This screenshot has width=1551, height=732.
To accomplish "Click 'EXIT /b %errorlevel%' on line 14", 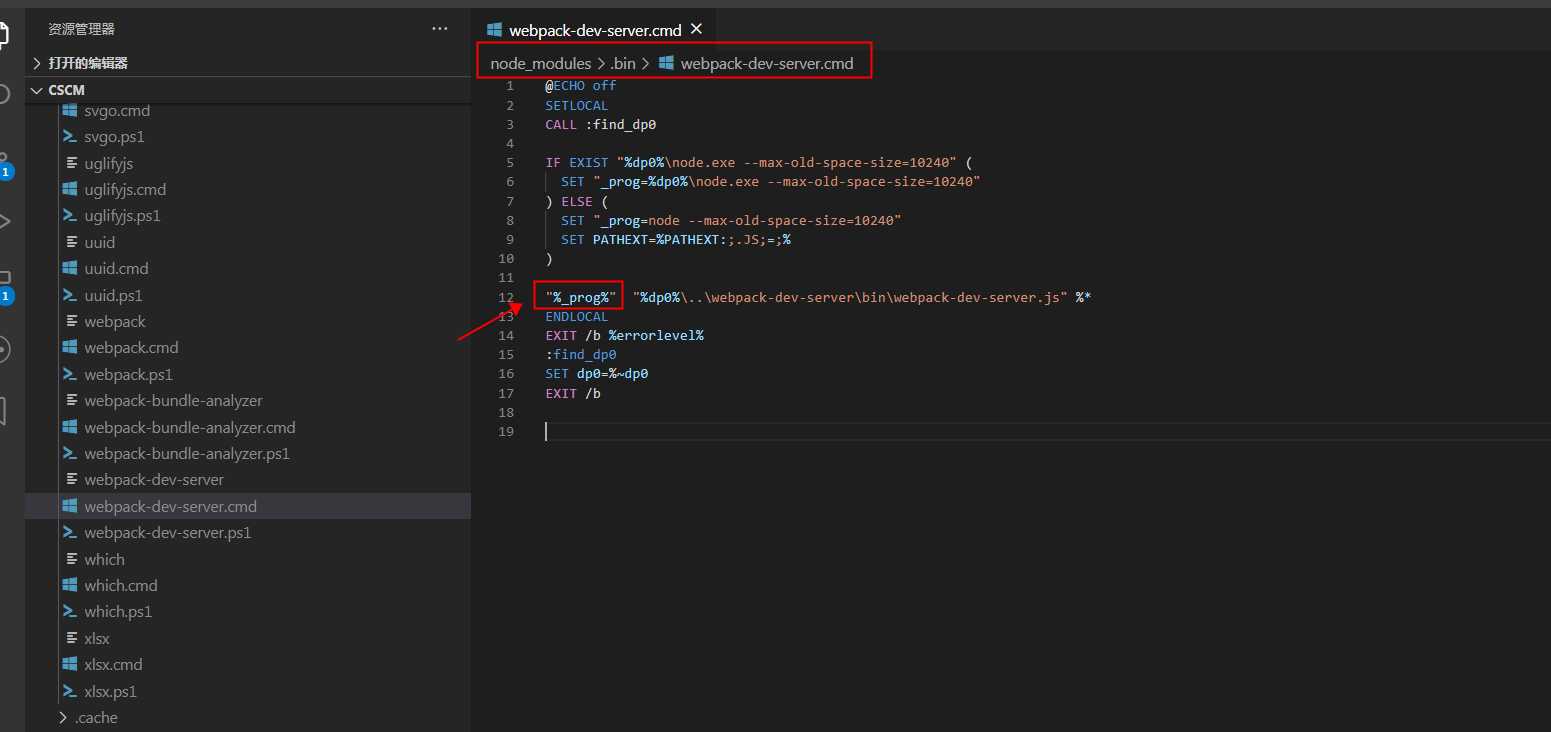I will [x=624, y=336].
